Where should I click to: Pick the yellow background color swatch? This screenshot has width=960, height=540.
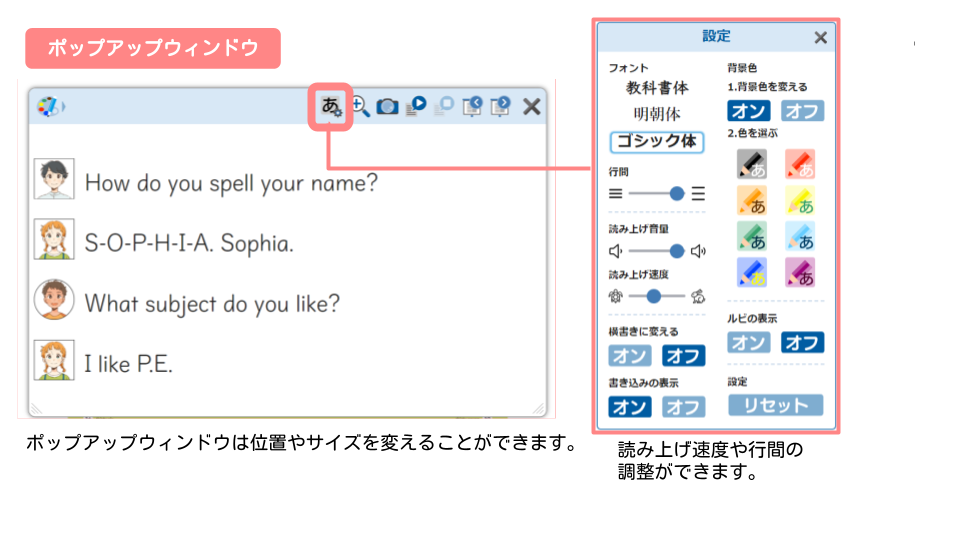[801, 201]
